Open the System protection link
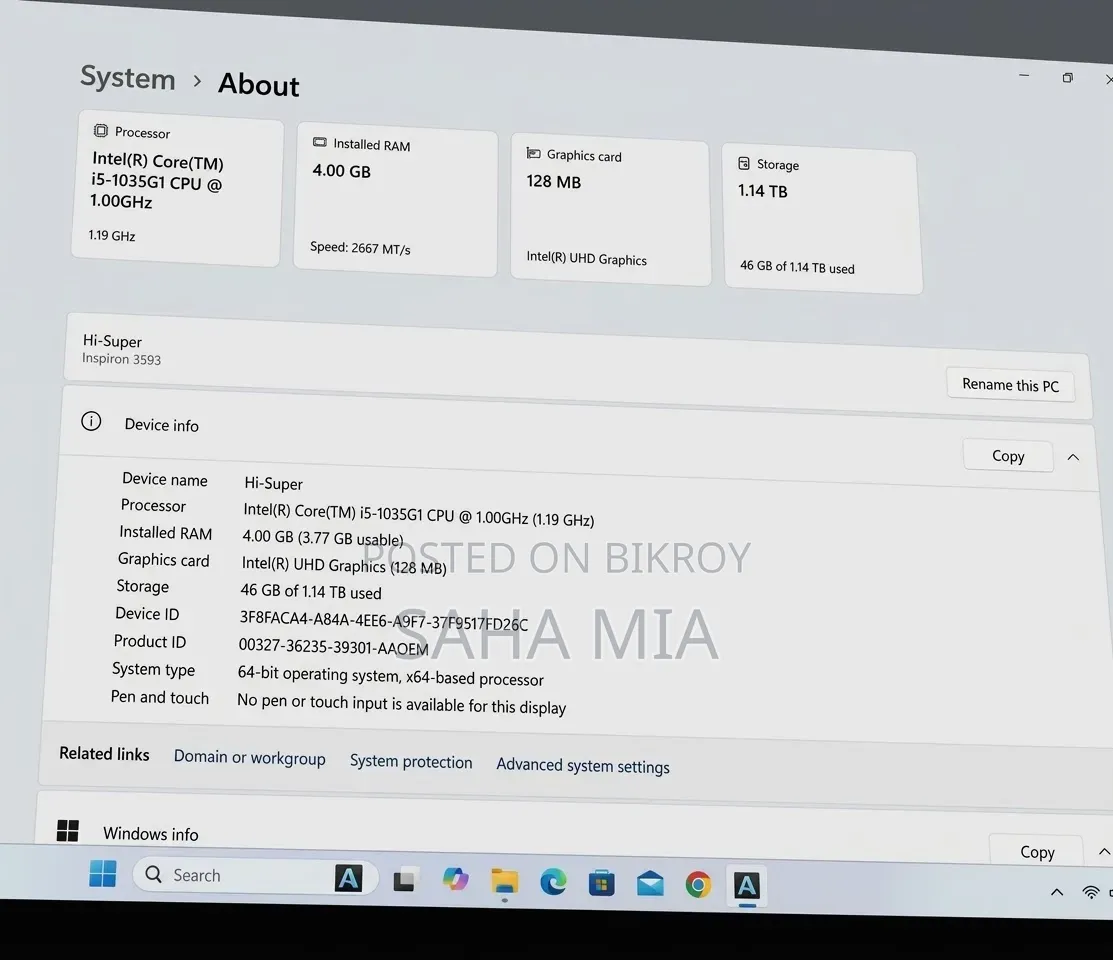Screen dimensions: 1113x960 tap(411, 761)
